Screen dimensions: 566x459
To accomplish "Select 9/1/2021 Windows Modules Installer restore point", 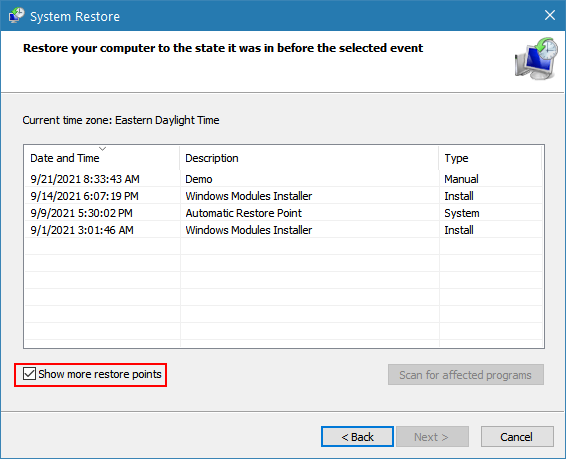I will click(284, 230).
